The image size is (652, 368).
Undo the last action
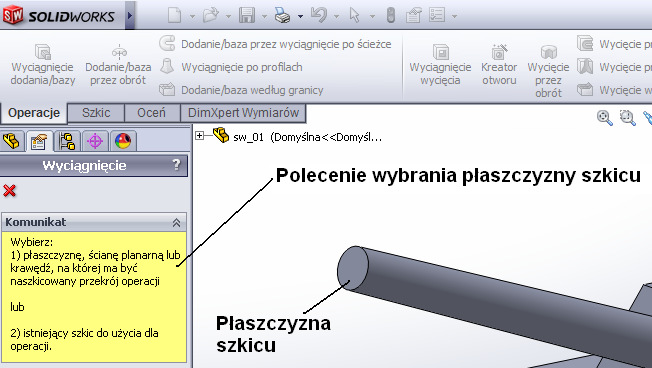319,16
